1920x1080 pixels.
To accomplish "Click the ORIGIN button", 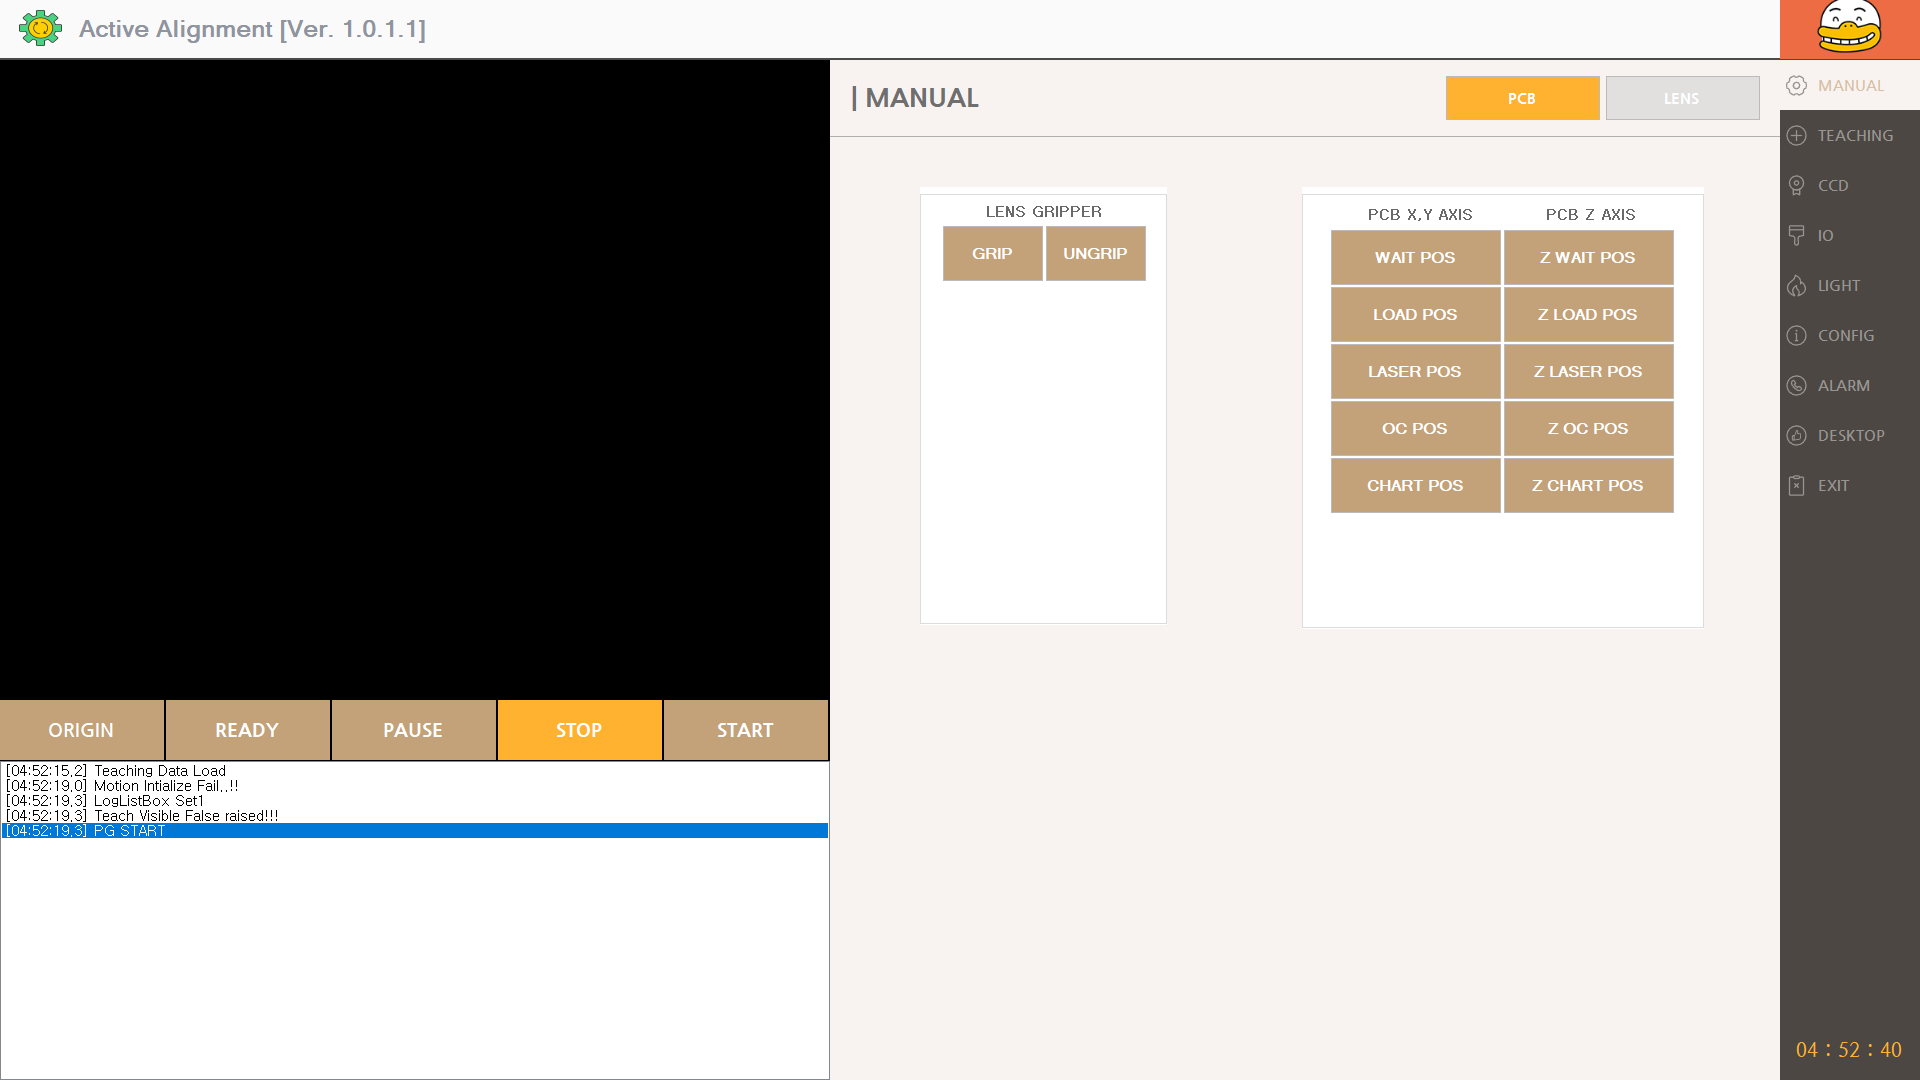I will 82,730.
